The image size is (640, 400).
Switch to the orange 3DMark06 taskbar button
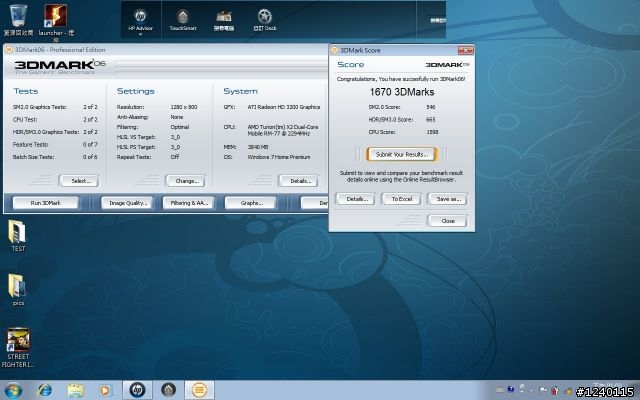coord(199,390)
